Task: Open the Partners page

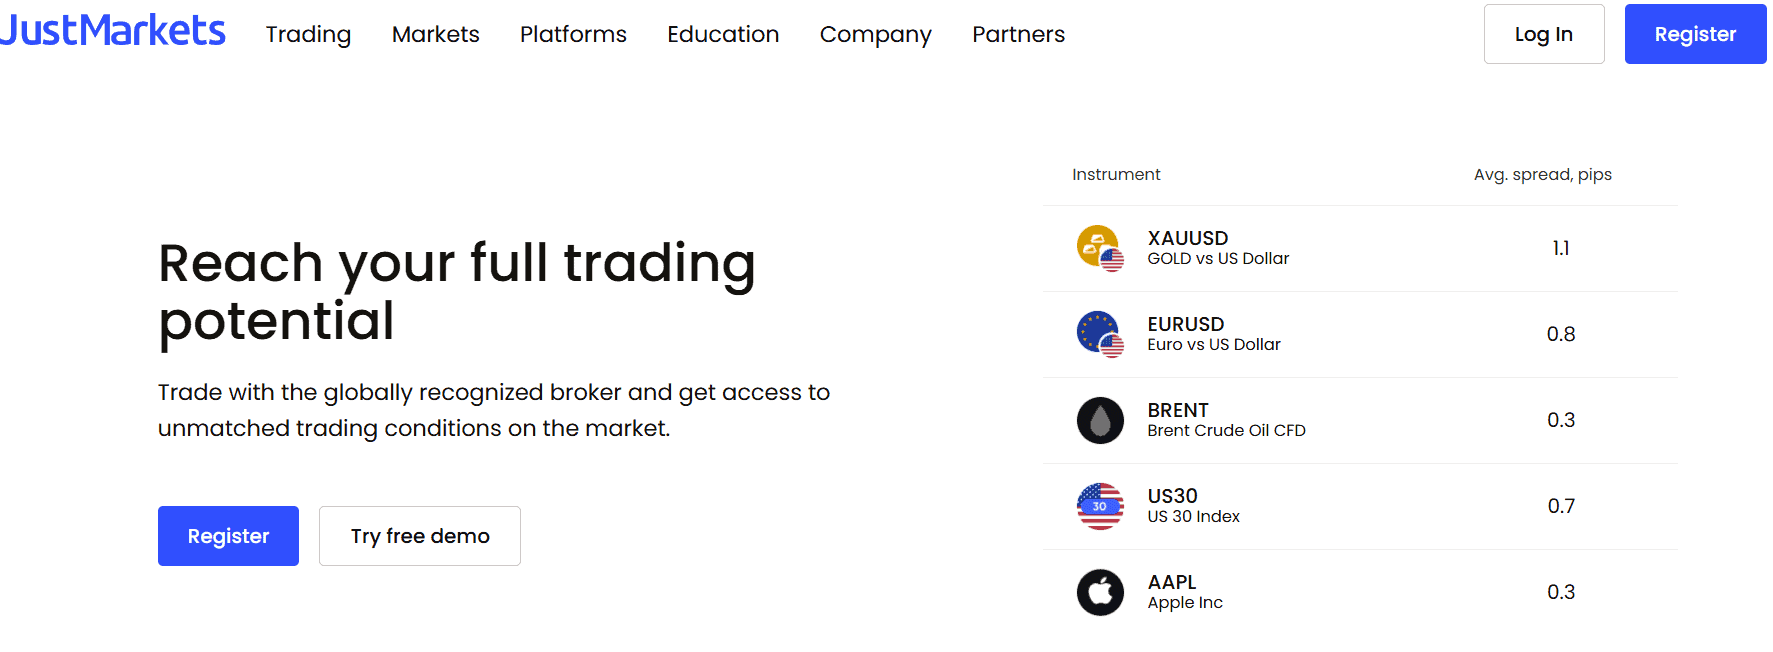Action: coord(1018,33)
